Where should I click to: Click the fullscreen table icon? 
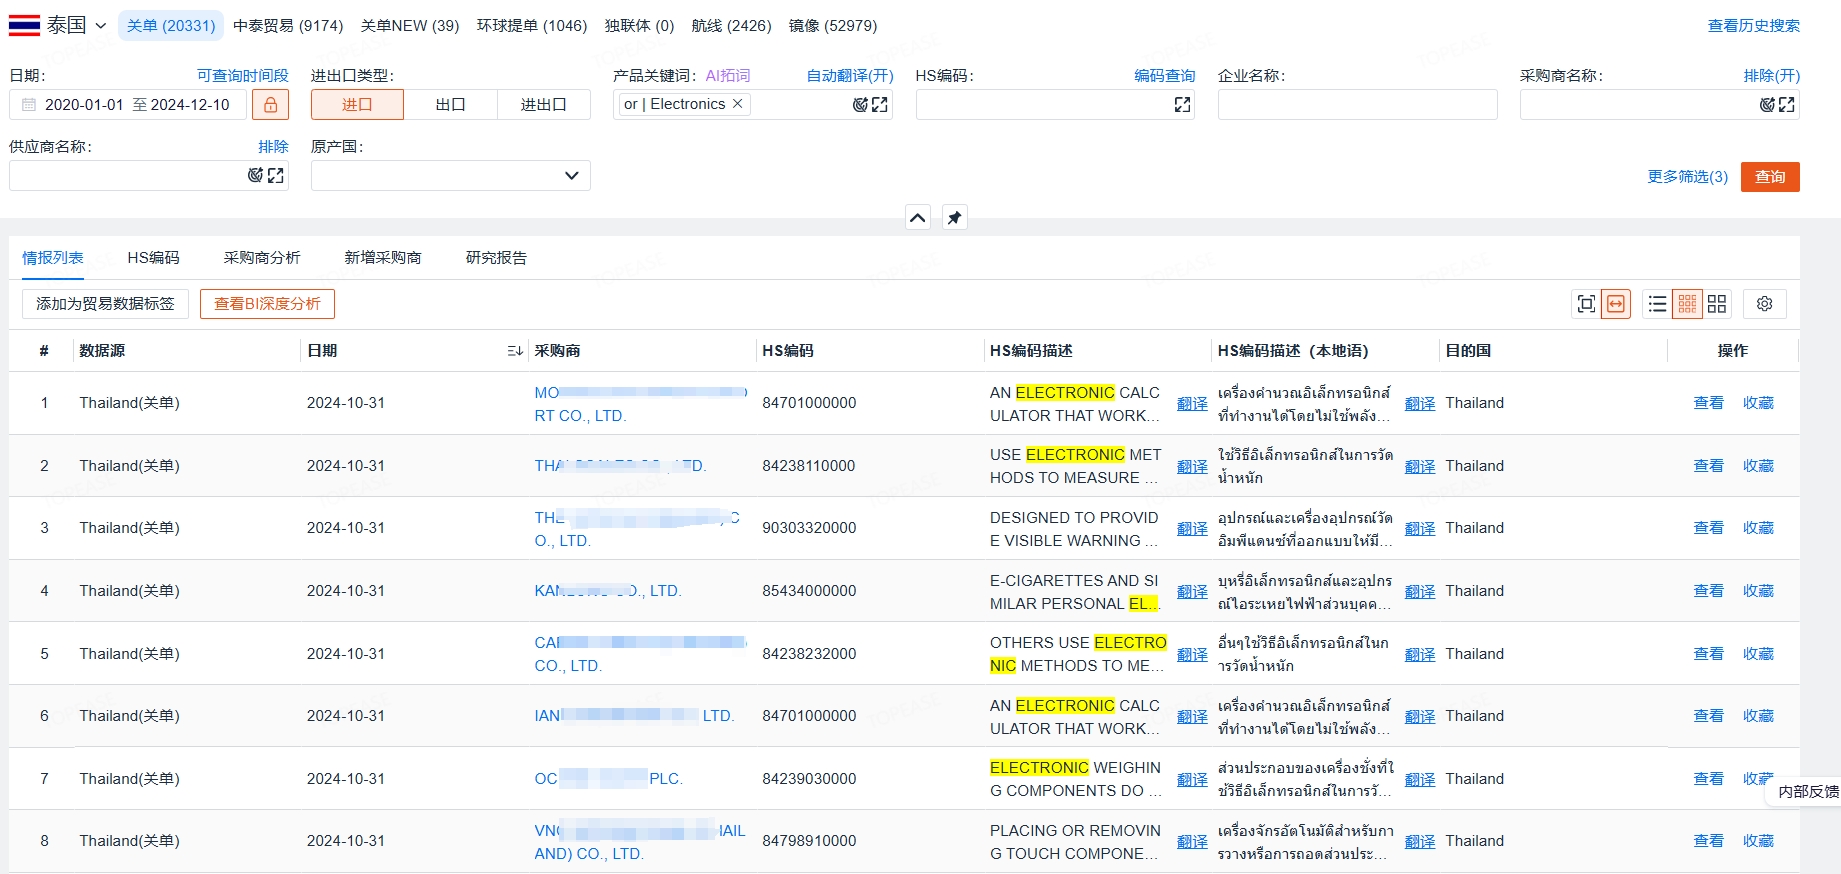pos(1586,304)
